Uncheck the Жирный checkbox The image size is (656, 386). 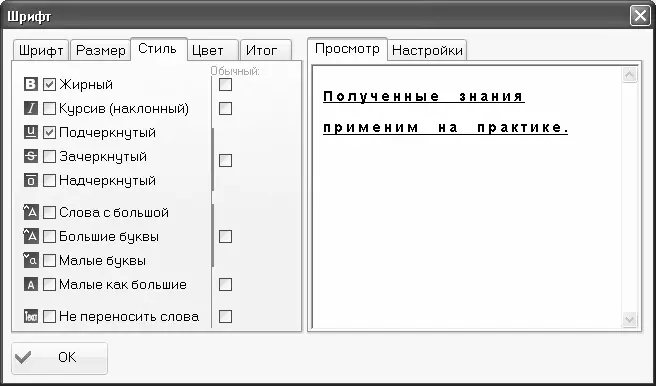point(49,84)
